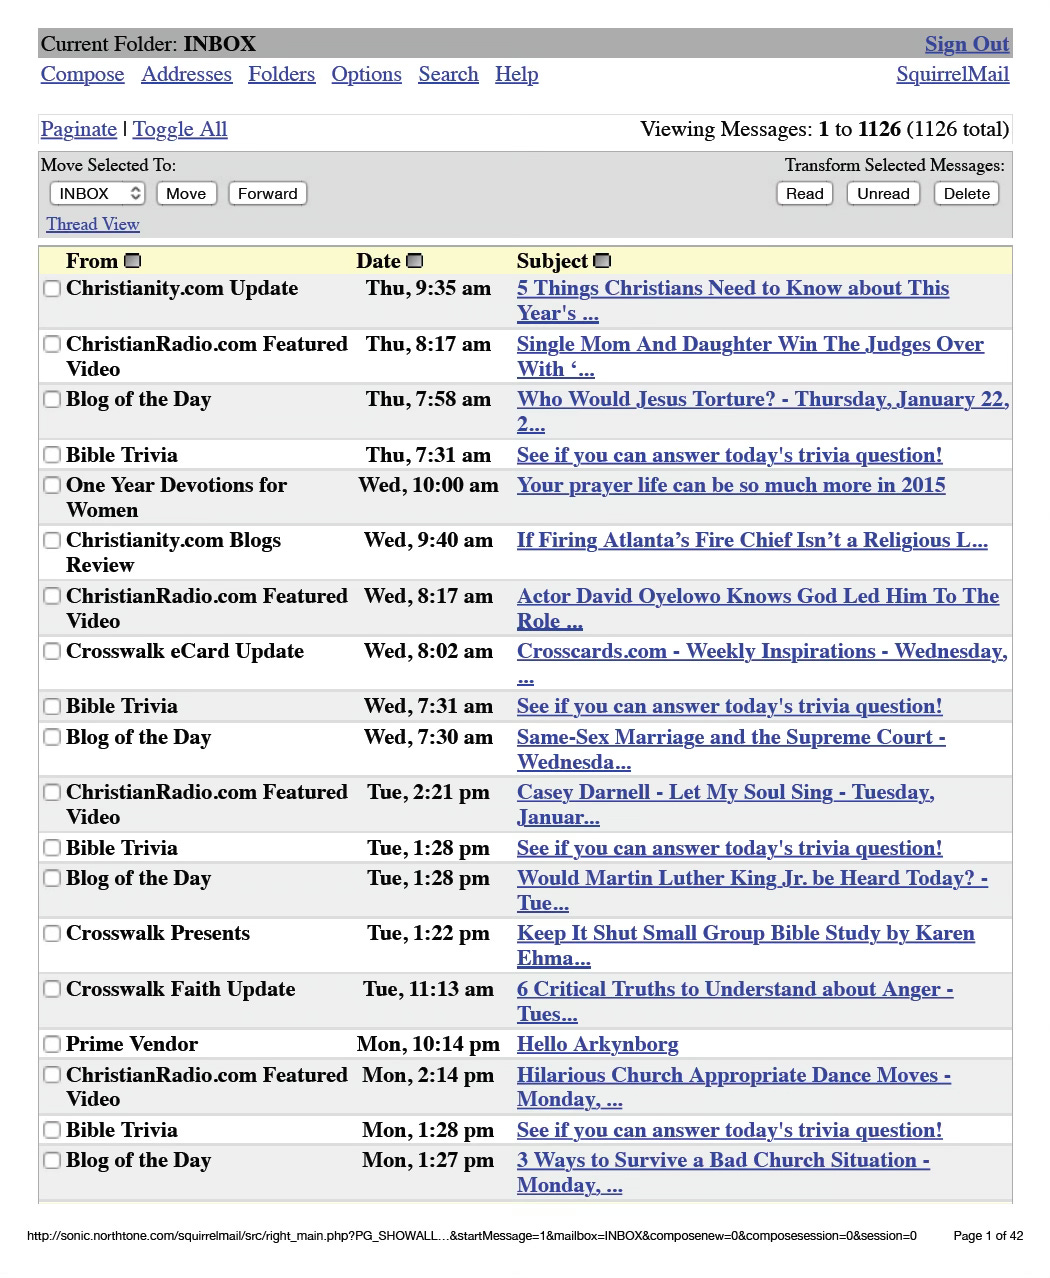Screen dimensions: 1050x1278
Task: Click the Toggle All link
Action: pyautogui.click(x=180, y=129)
